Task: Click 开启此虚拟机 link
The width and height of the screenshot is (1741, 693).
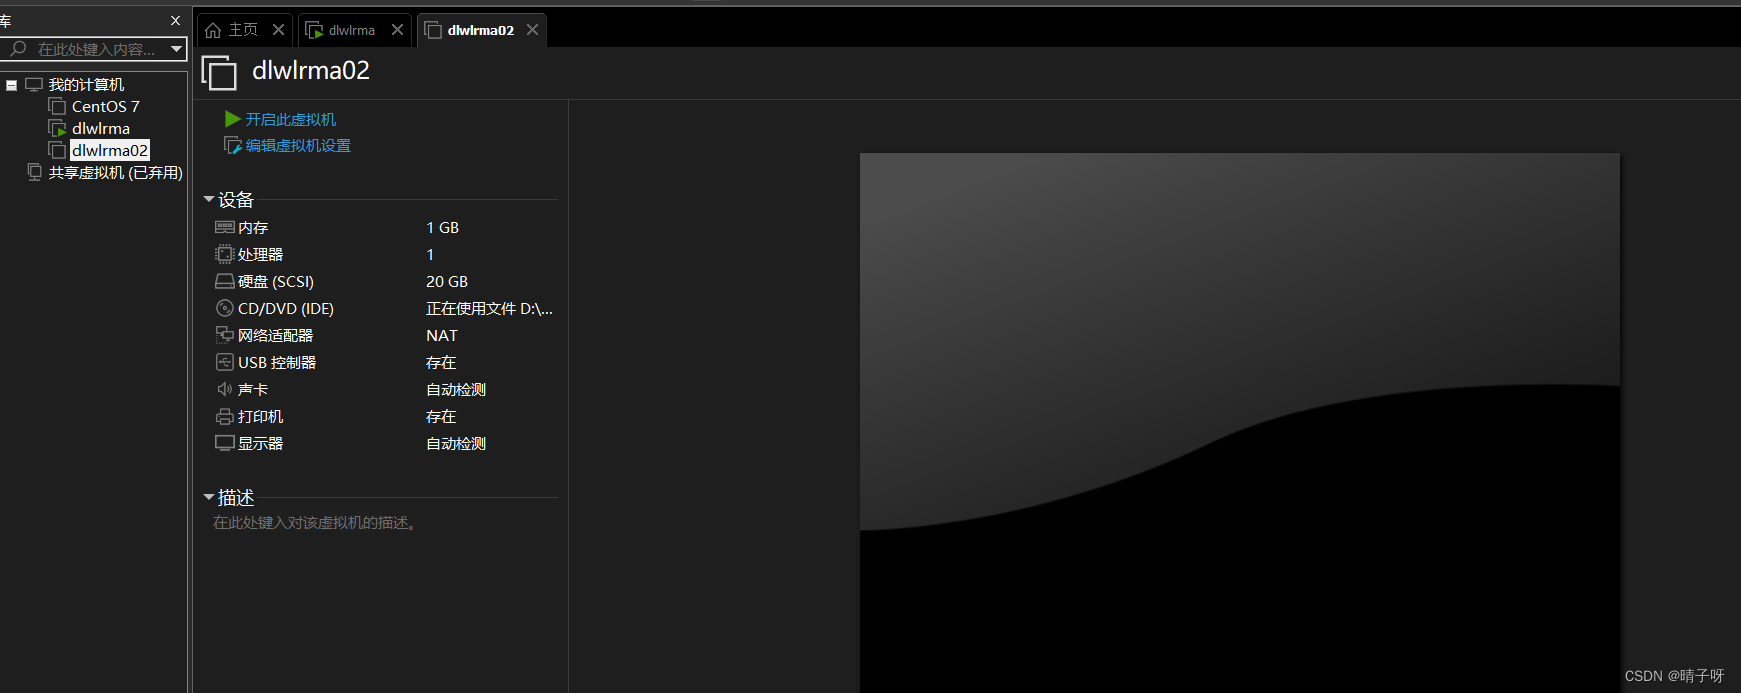Action: pyautogui.click(x=291, y=119)
